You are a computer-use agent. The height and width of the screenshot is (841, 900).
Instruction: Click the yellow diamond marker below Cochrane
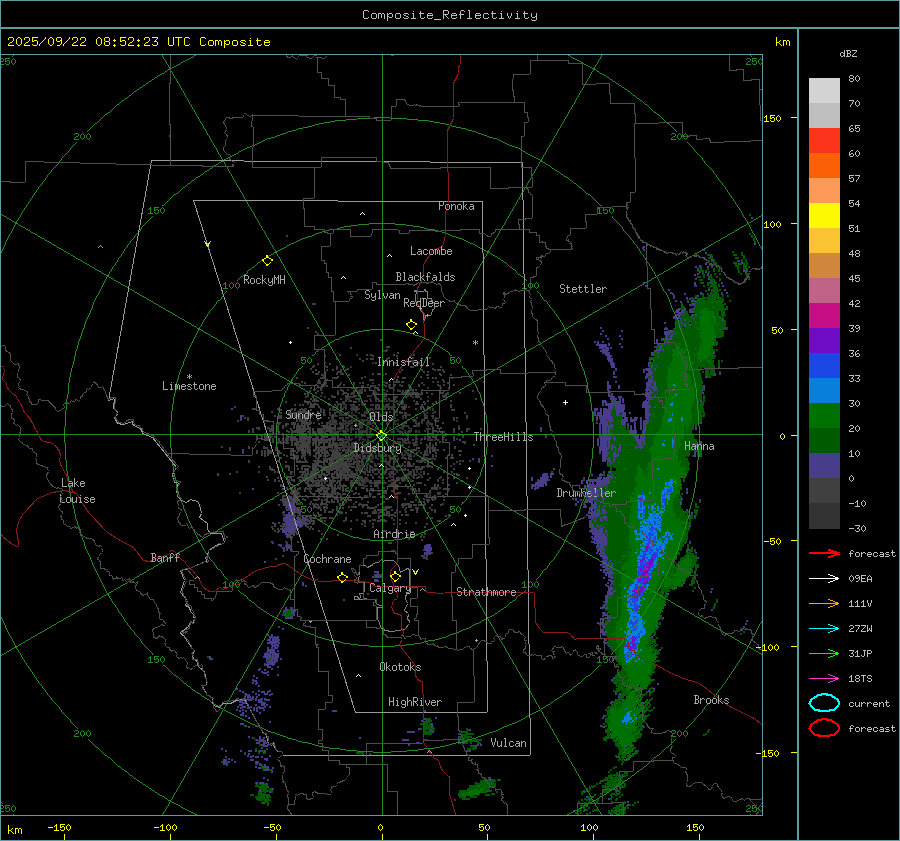tap(342, 578)
